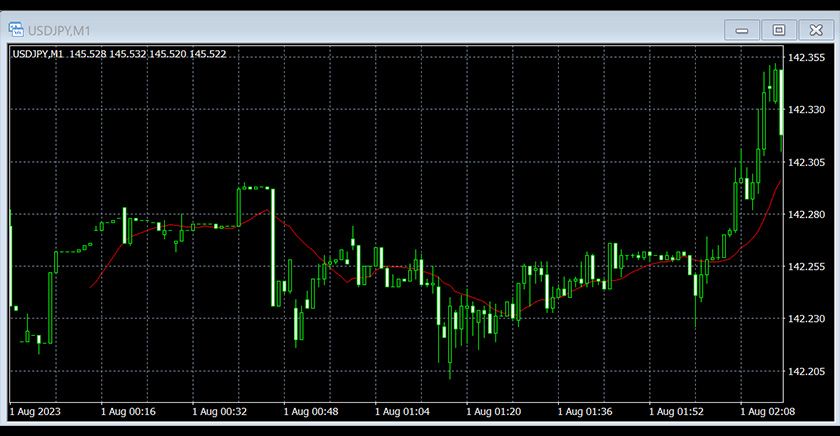
Task: Click the 1 Aug 02:08 time label
Action: (768, 411)
